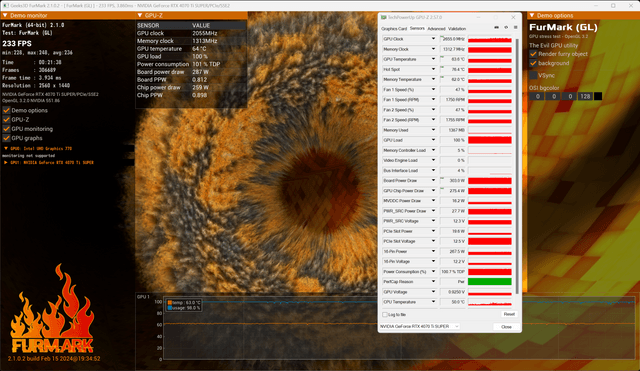The height and width of the screenshot is (371, 640).
Task: Click the GPU-Z refresh icon
Action: click(x=506, y=28)
